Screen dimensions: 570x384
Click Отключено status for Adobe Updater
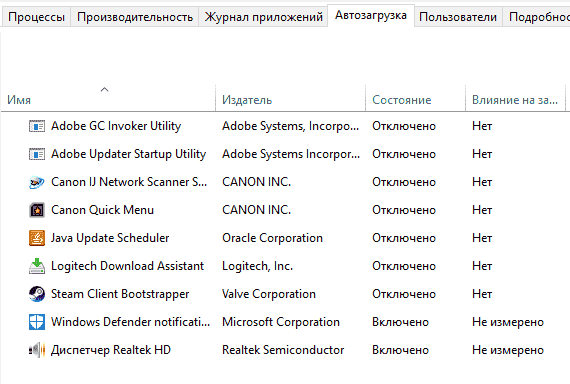coord(404,154)
